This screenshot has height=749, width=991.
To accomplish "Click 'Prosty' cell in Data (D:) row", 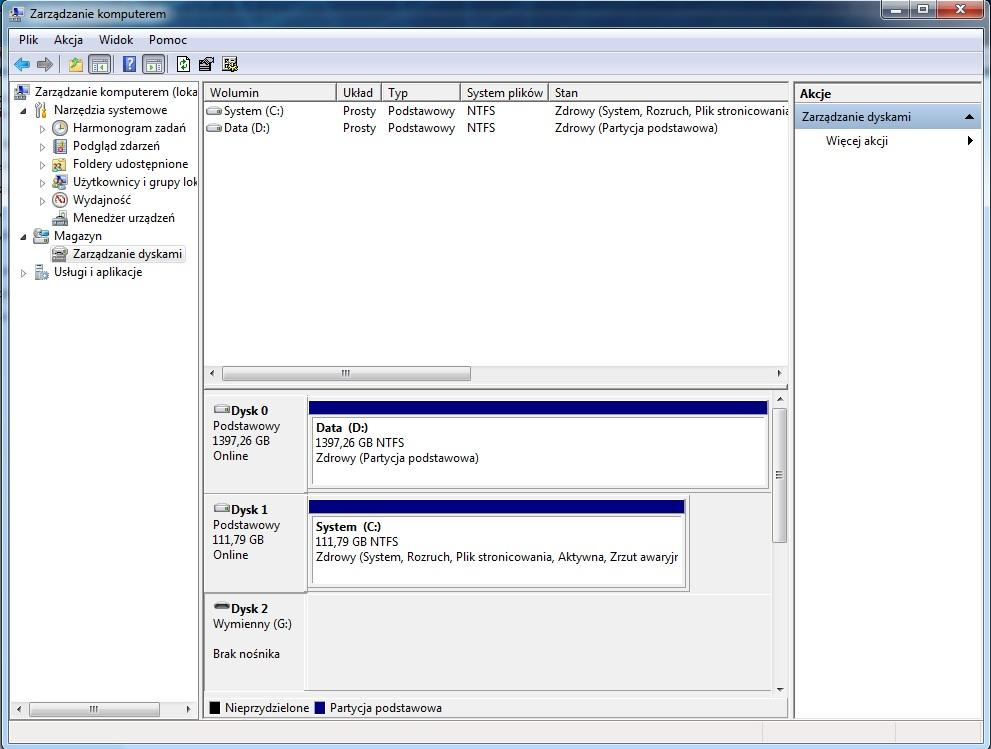I will [x=359, y=128].
